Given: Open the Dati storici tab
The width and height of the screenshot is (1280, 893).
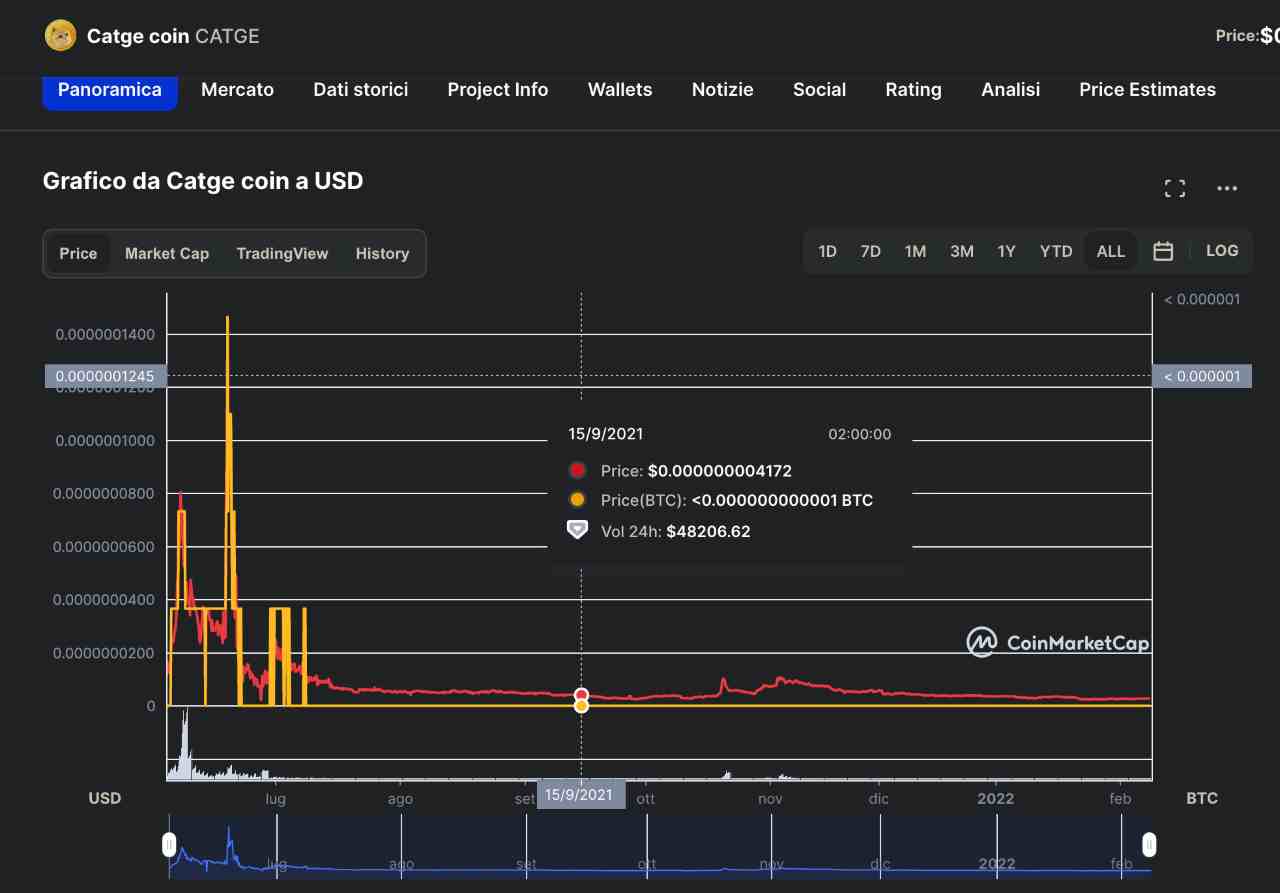Looking at the screenshot, I should click(x=361, y=90).
